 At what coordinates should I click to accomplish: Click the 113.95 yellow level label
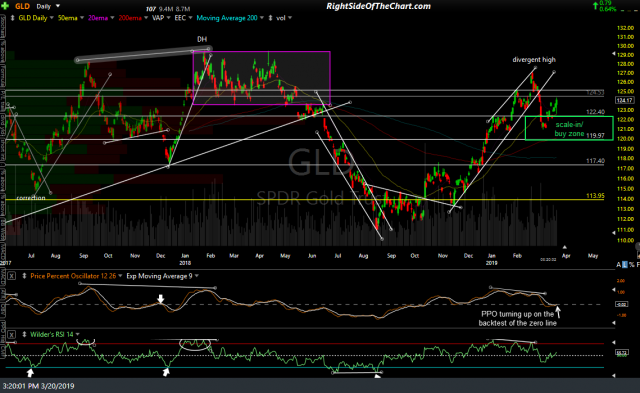click(595, 195)
